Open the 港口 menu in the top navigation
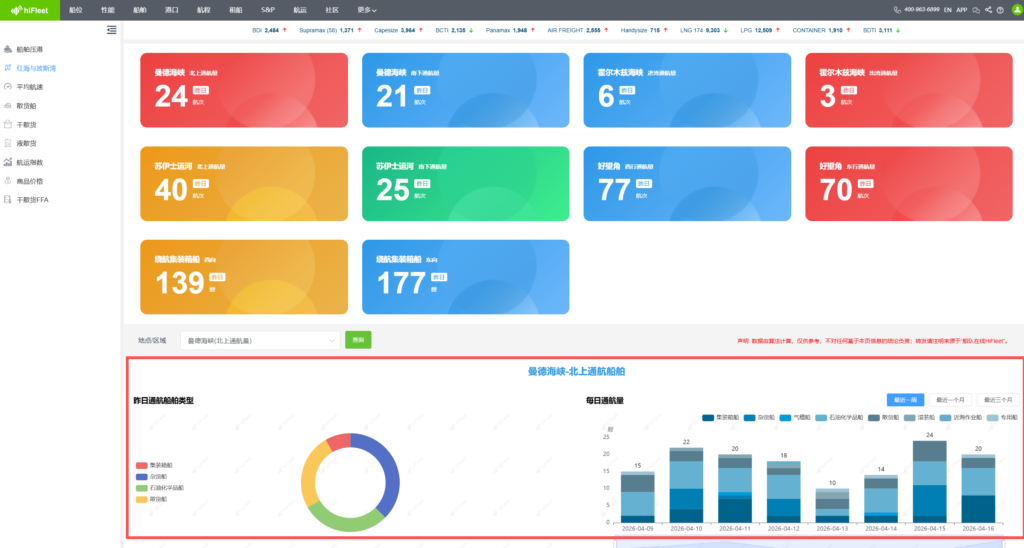 pyautogui.click(x=171, y=10)
